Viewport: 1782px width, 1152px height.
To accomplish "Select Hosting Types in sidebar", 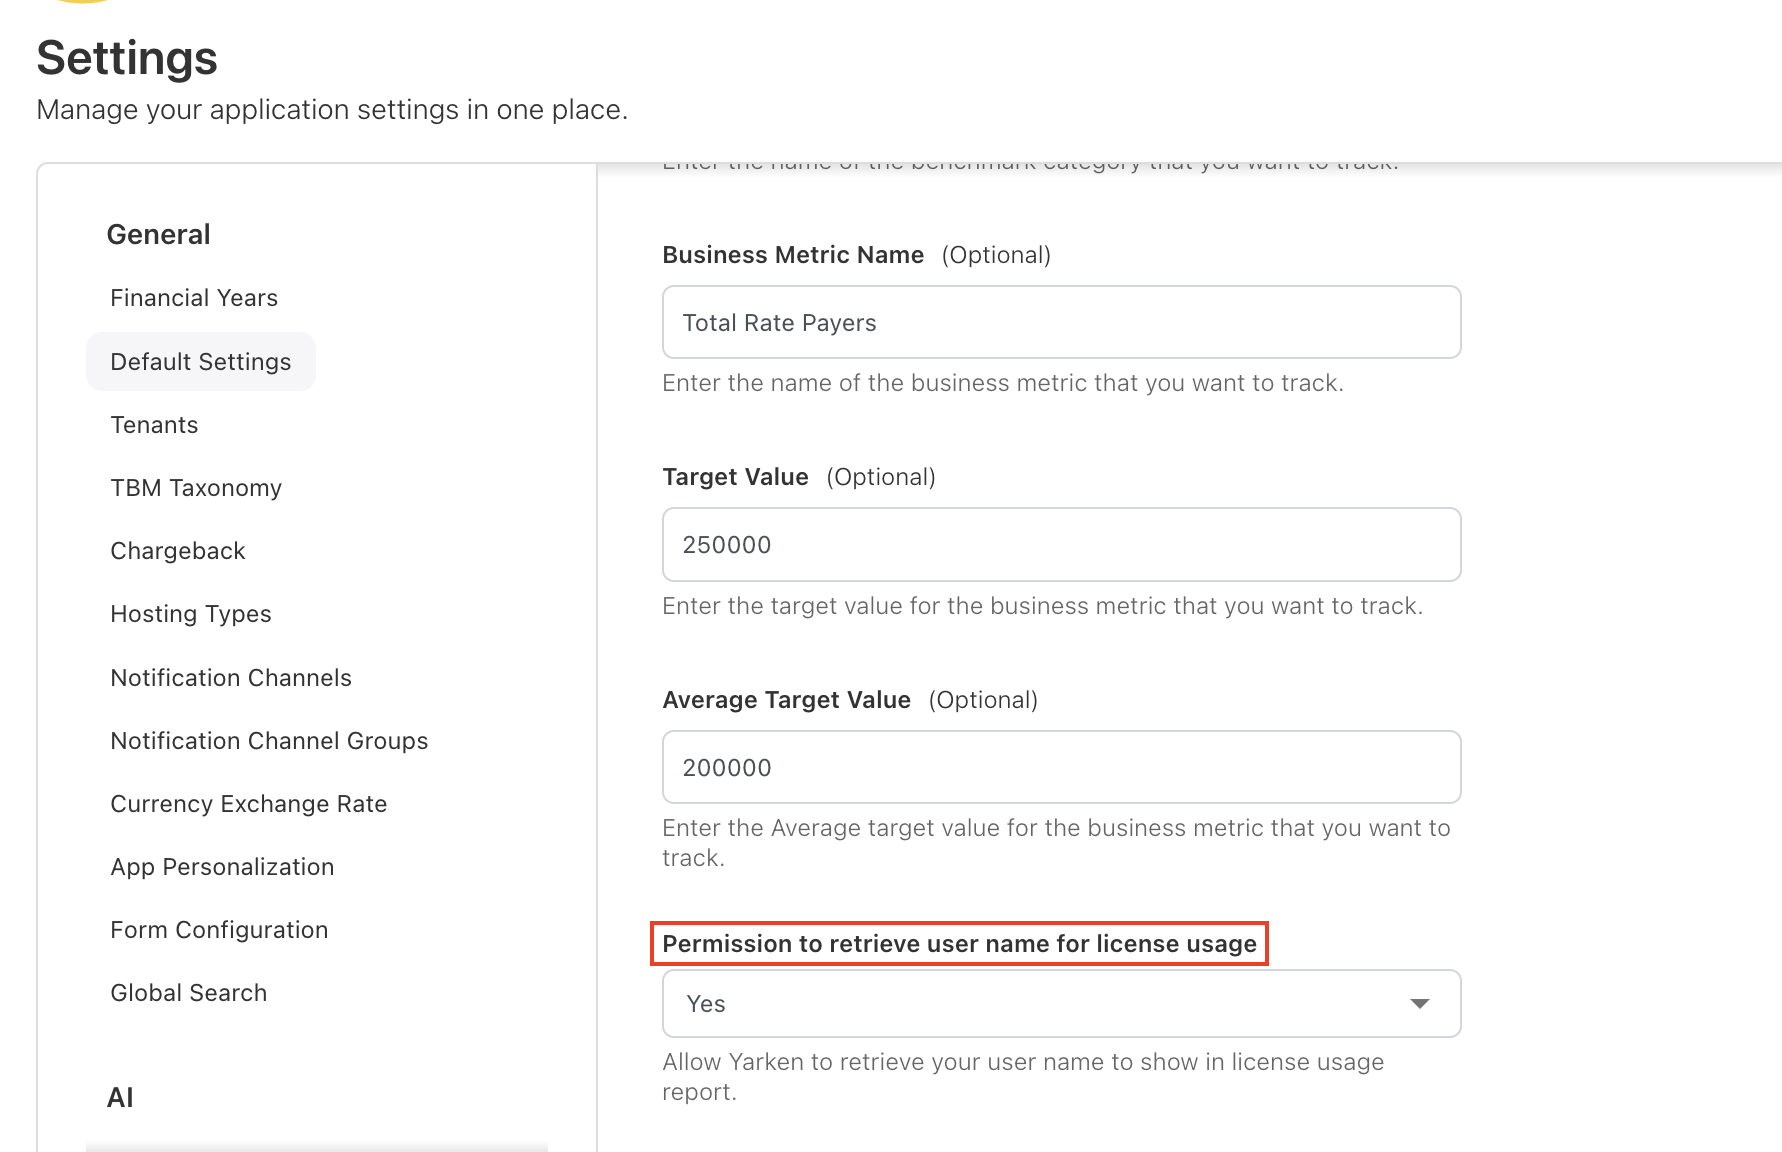I will tap(191, 614).
